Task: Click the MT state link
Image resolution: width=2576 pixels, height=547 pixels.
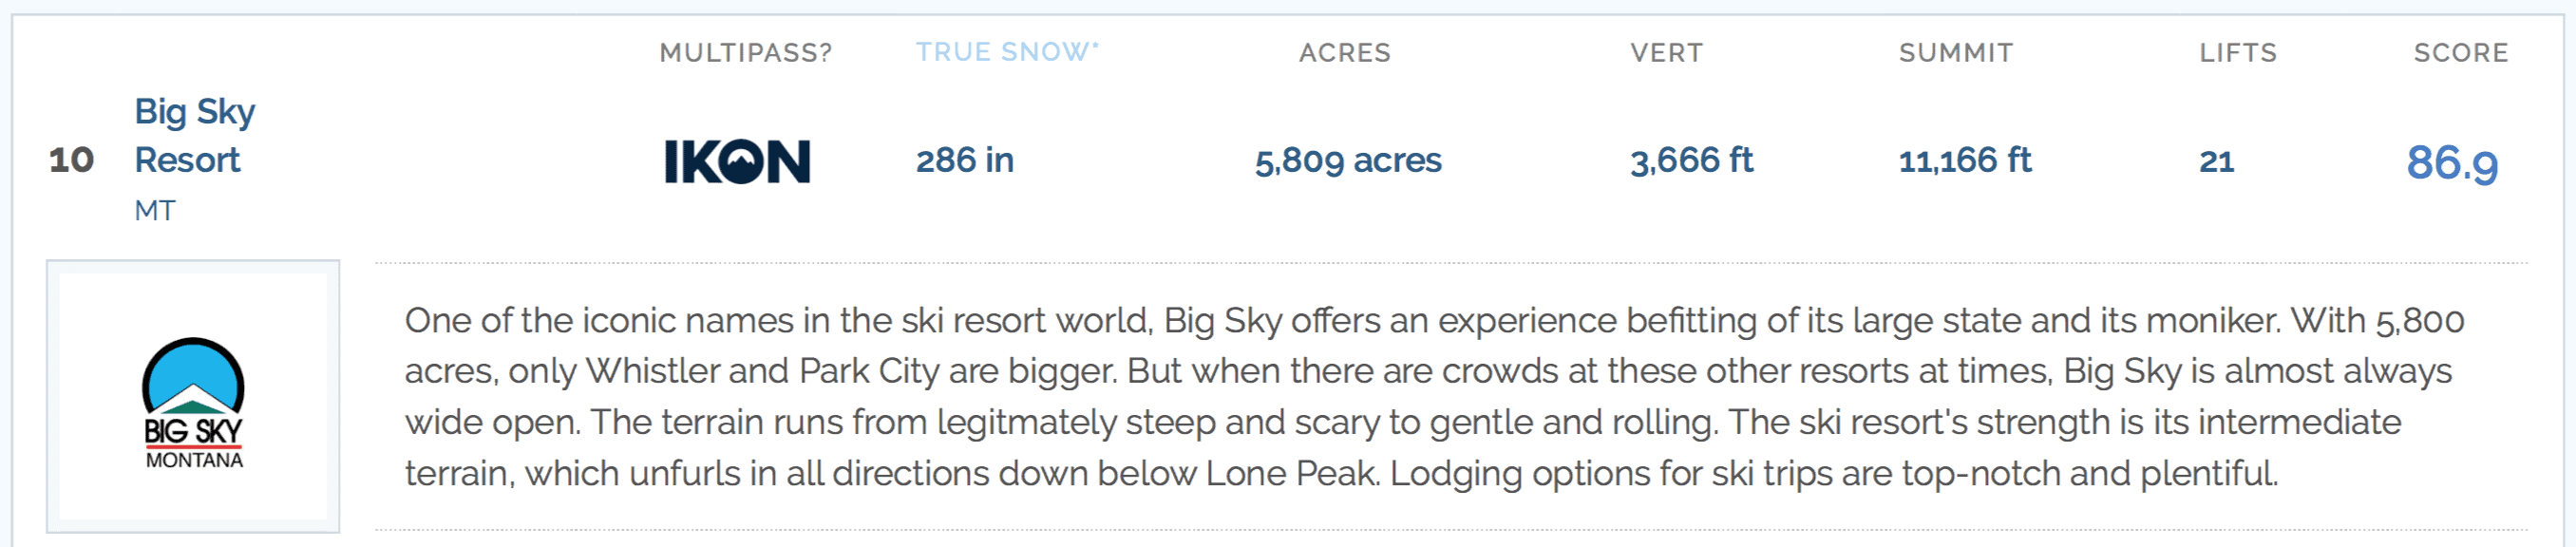Action: pos(155,211)
